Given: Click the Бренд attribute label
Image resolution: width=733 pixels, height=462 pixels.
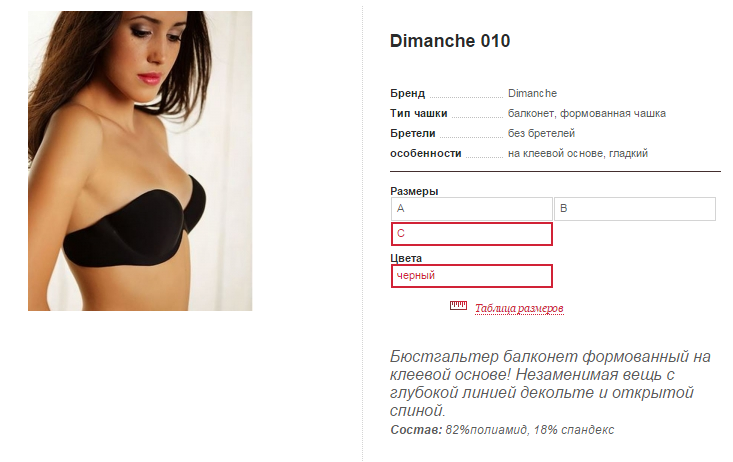Looking at the screenshot, I should (x=408, y=94).
